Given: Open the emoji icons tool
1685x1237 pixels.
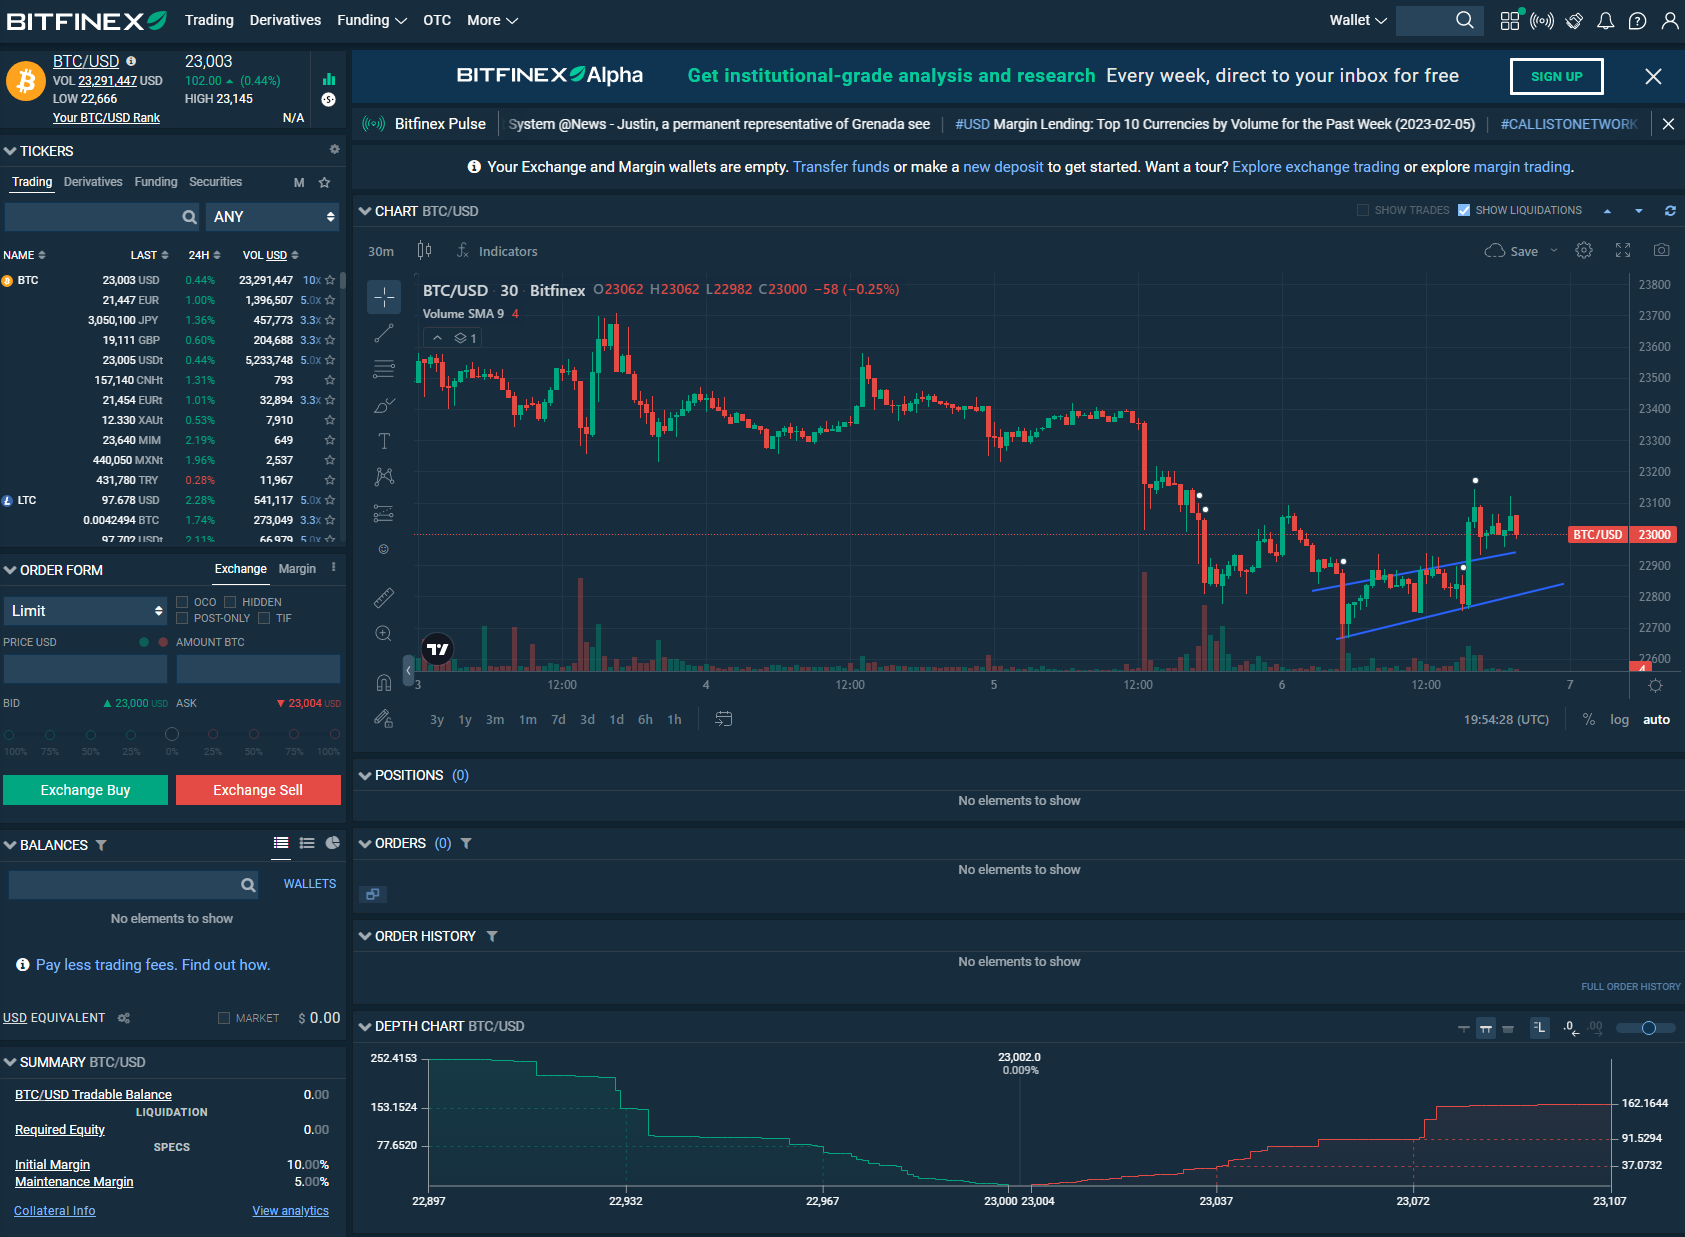Looking at the screenshot, I should pyautogui.click(x=384, y=549).
